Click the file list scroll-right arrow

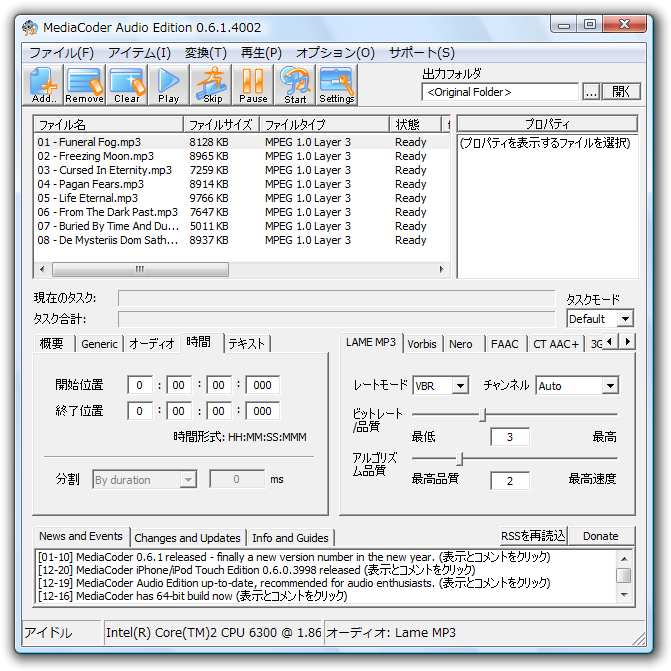(442, 269)
